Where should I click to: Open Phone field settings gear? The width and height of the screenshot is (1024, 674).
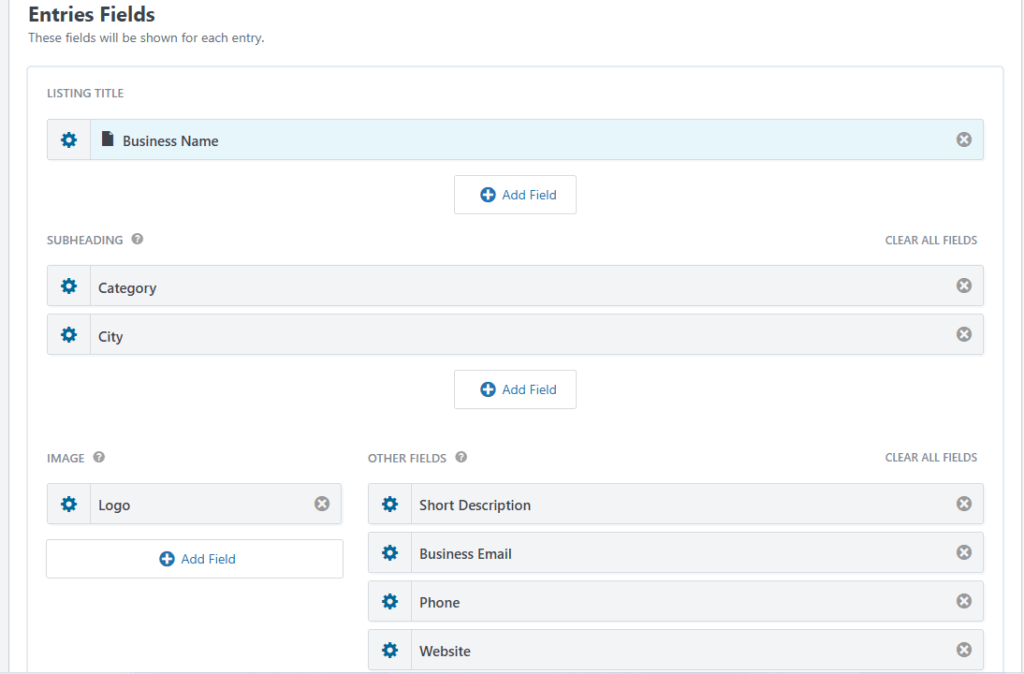tap(390, 602)
